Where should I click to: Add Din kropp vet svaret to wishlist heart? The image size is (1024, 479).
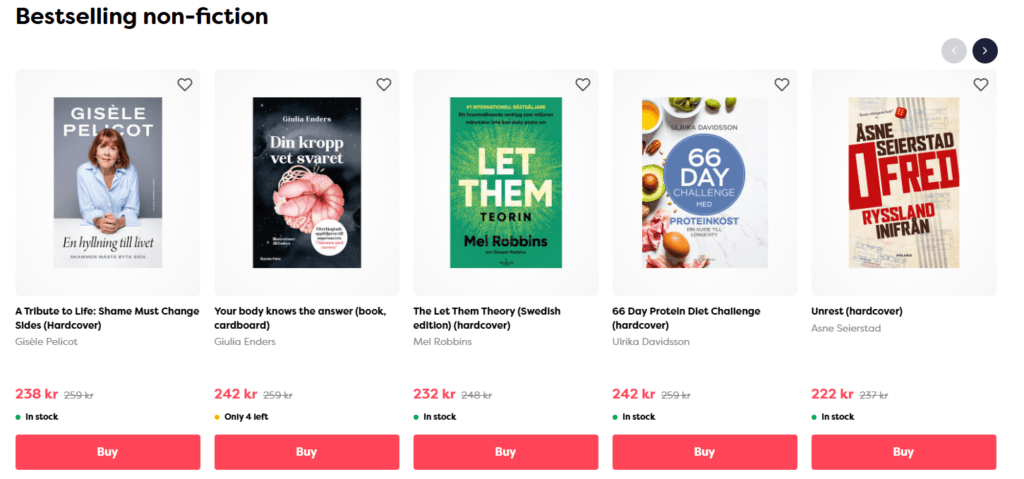tap(384, 84)
